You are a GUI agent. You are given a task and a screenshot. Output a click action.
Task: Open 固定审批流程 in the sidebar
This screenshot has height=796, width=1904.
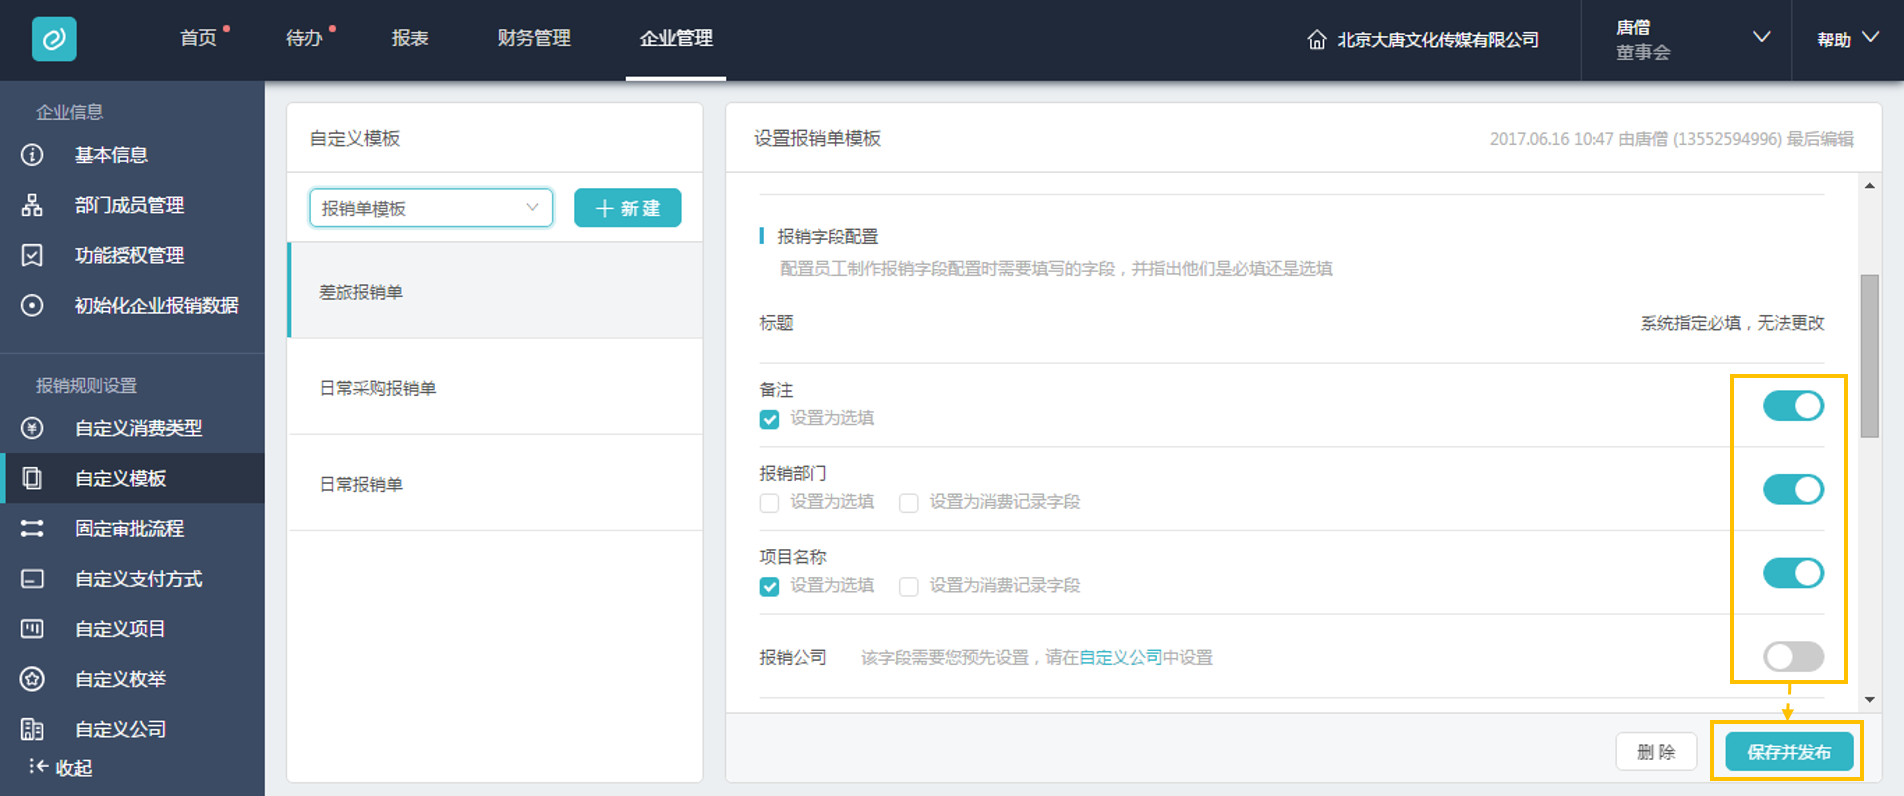click(132, 528)
